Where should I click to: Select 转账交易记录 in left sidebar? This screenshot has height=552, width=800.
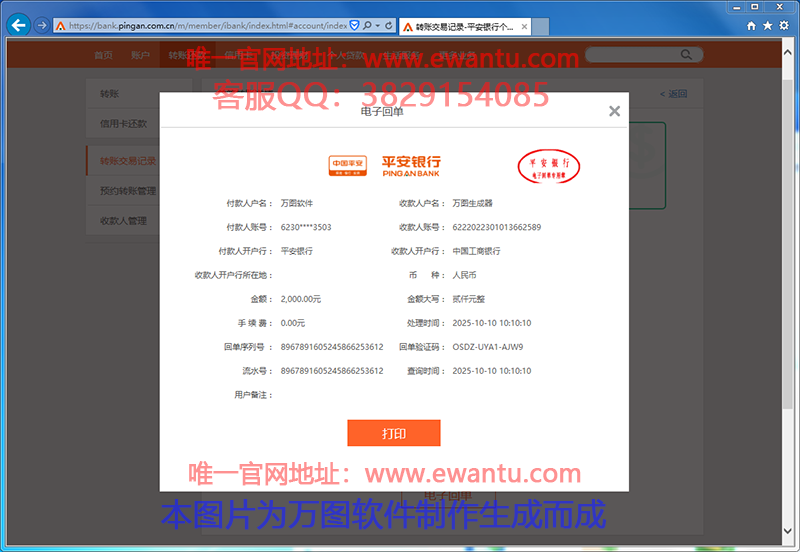click(123, 161)
